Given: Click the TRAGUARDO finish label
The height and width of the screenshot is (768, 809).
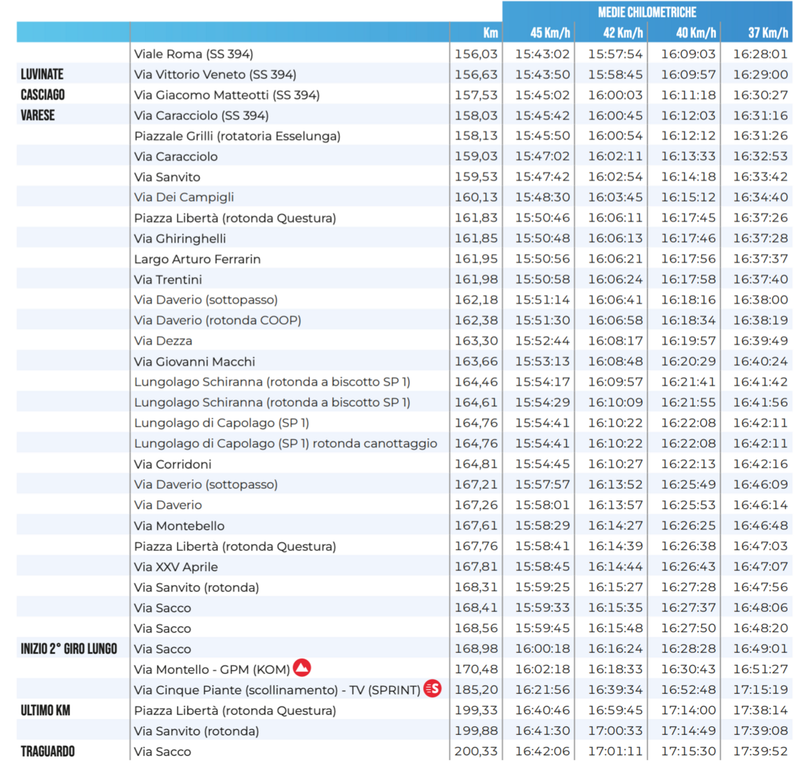Looking at the screenshot, I should tap(48, 751).
